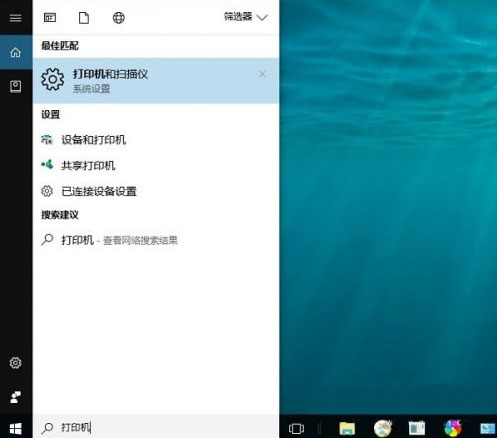Open the hamburger menu in search panel
Image resolution: width=497 pixels, height=438 pixels.
pos(15,18)
